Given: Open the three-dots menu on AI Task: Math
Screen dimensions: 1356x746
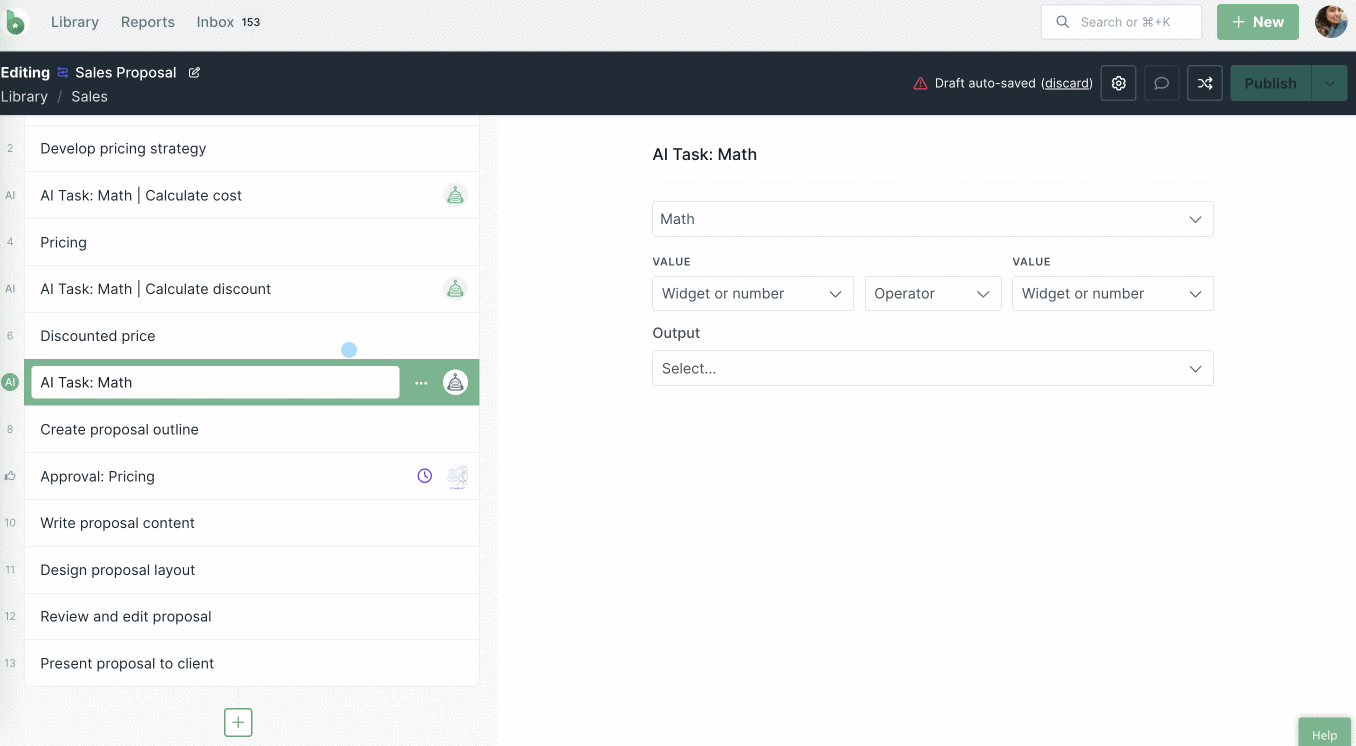Looking at the screenshot, I should pyautogui.click(x=421, y=383).
